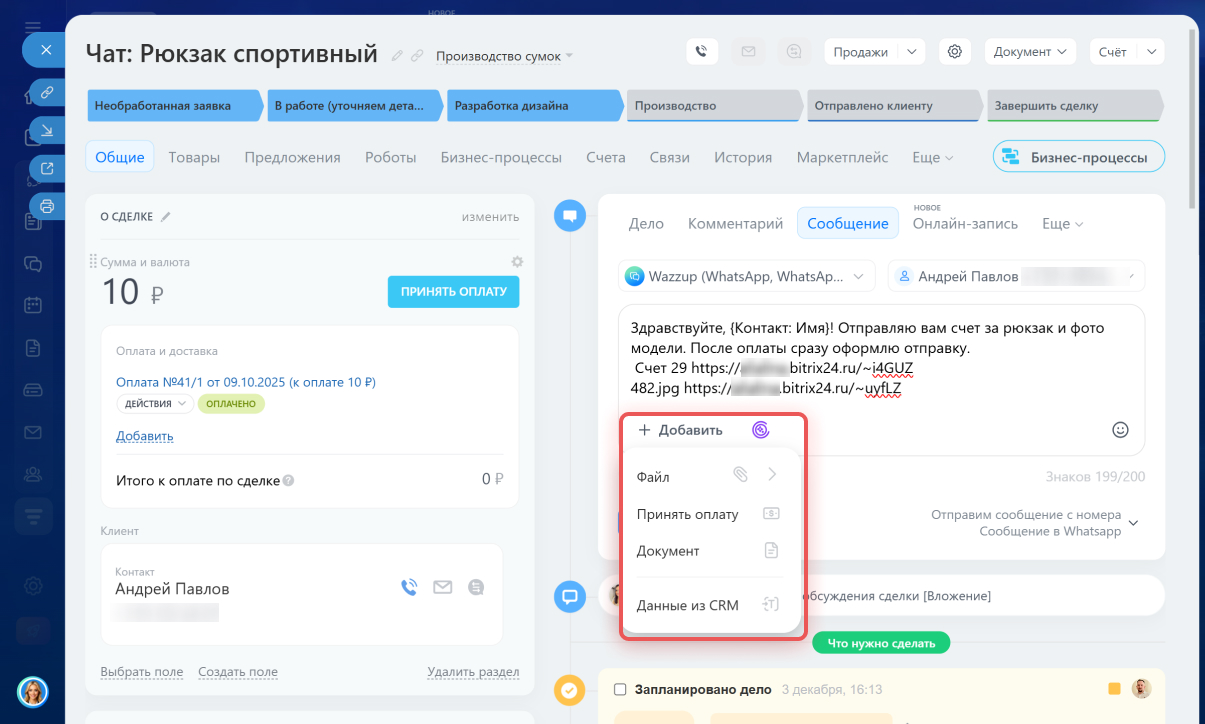
Task: Choose Данные из CRM menu item
Action: tap(688, 604)
